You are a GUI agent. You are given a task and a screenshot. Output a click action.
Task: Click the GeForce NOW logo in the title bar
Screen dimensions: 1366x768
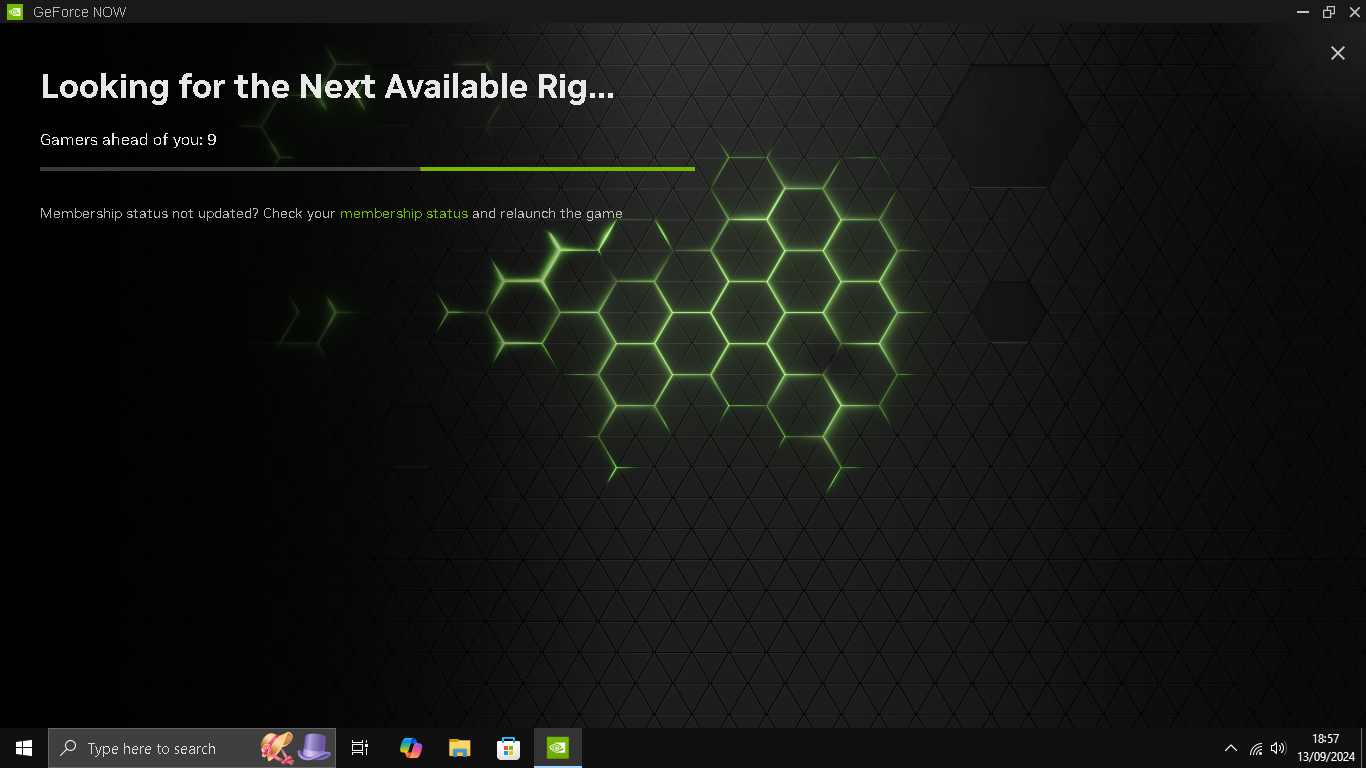click(15, 12)
